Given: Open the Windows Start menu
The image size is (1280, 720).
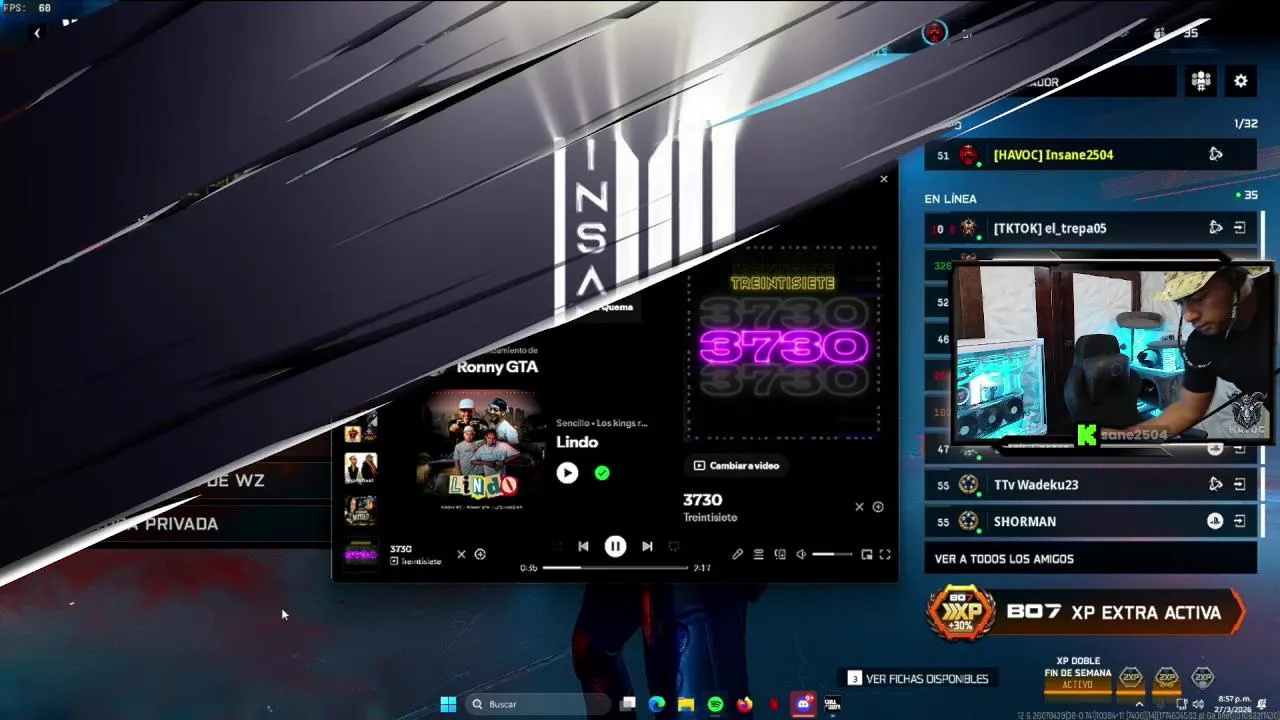Looking at the screenshot, I should tap(448, 704).
